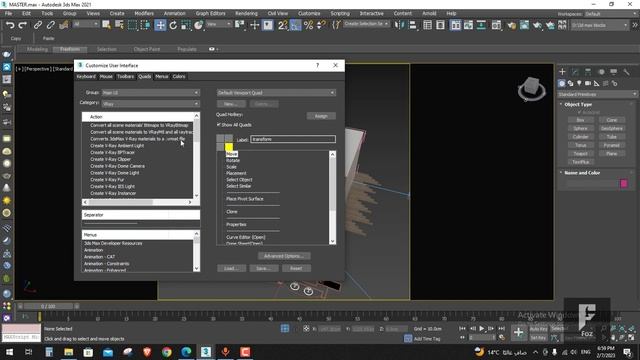This screenshot has height=360, width=640.
Task: Click the Reset button in dialog
Action: (296, 268)
